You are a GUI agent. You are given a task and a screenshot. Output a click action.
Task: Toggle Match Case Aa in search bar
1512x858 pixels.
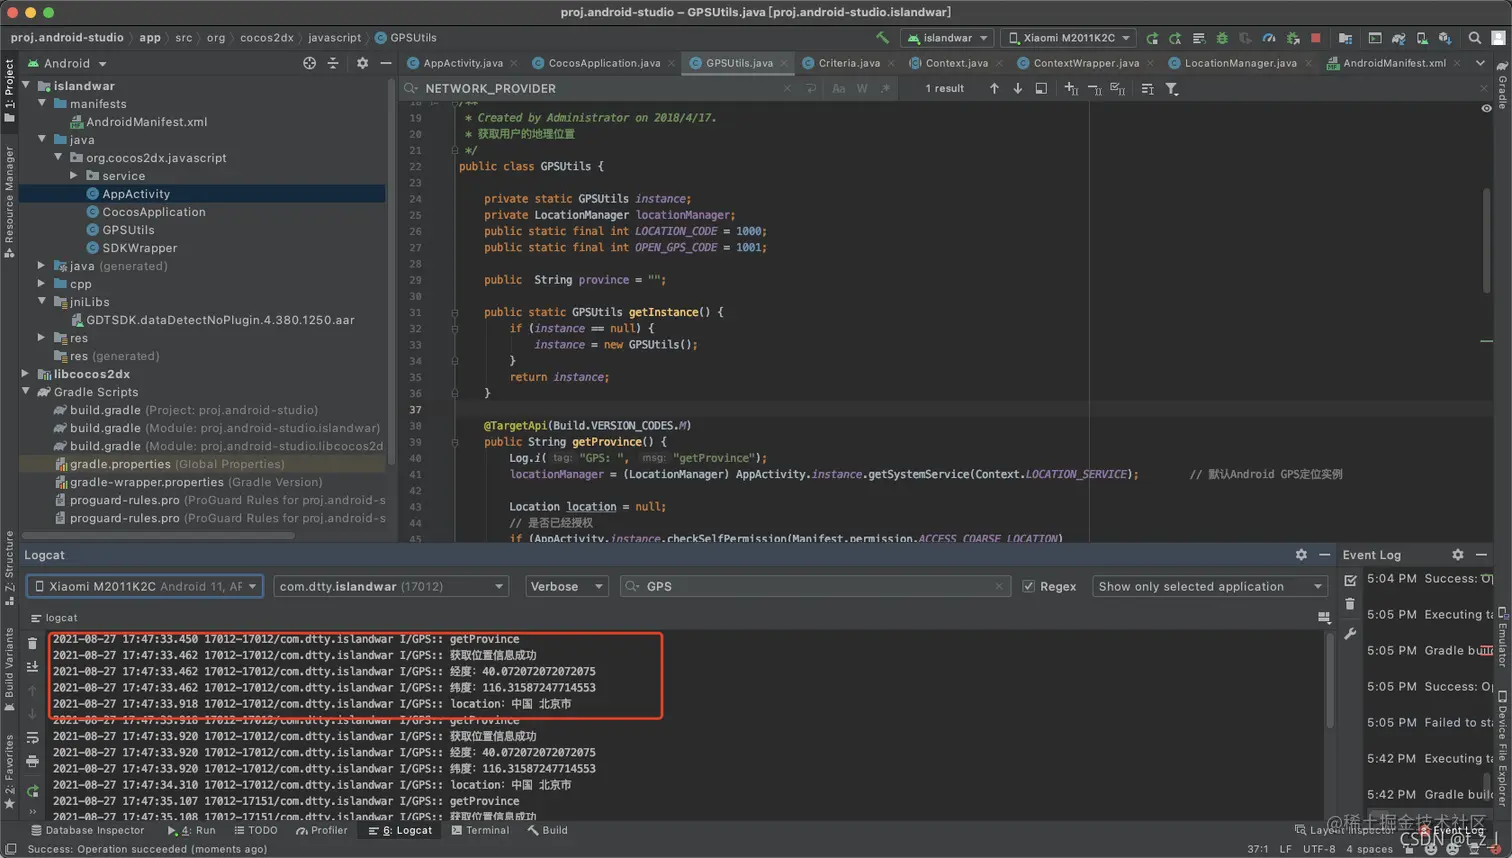[838, 88]
